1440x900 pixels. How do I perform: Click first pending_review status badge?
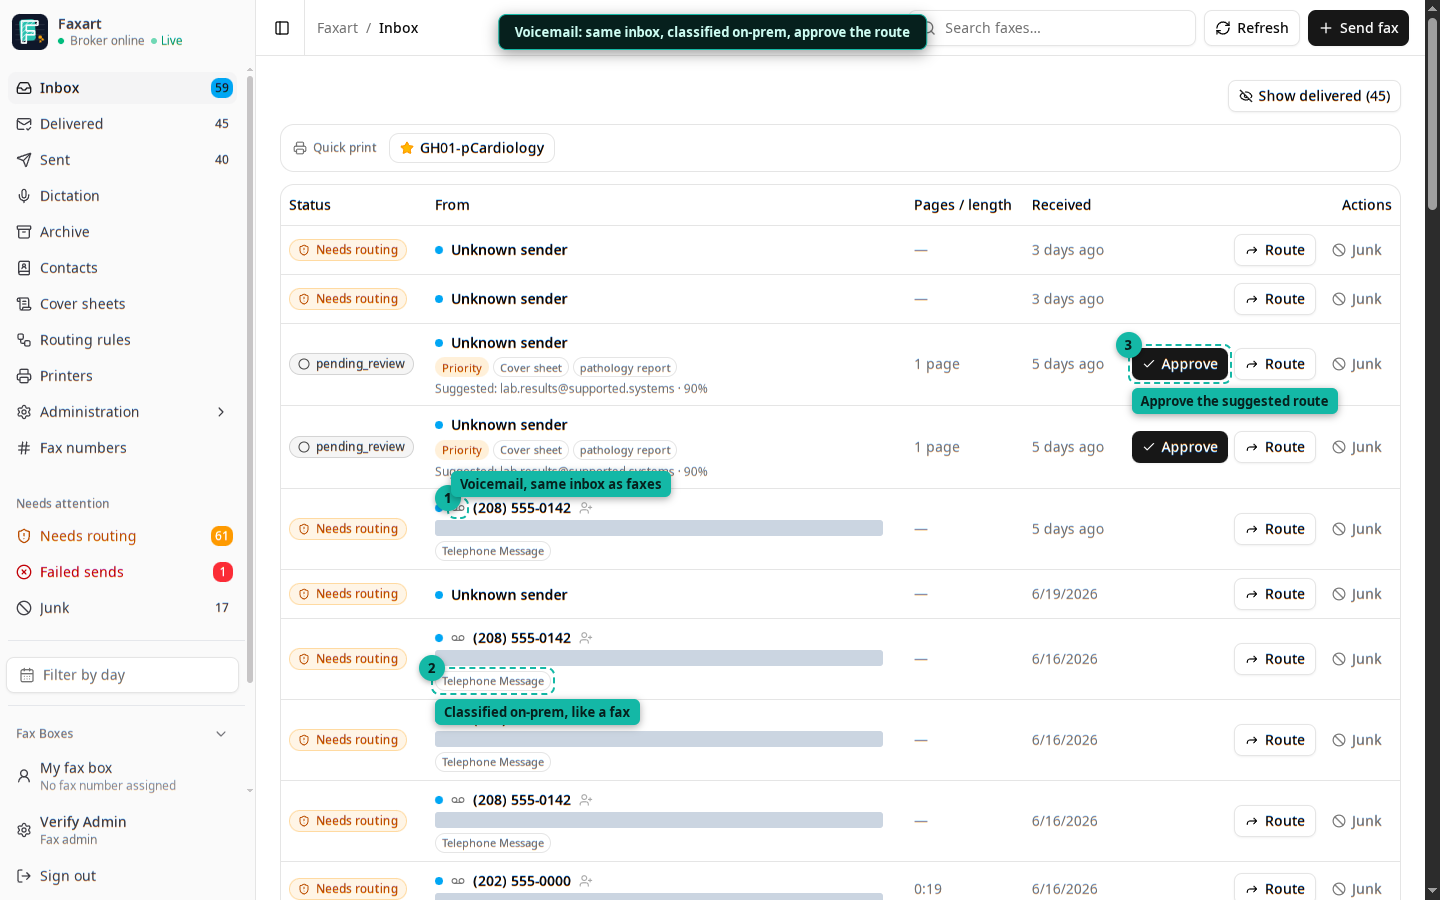[351, 364]
